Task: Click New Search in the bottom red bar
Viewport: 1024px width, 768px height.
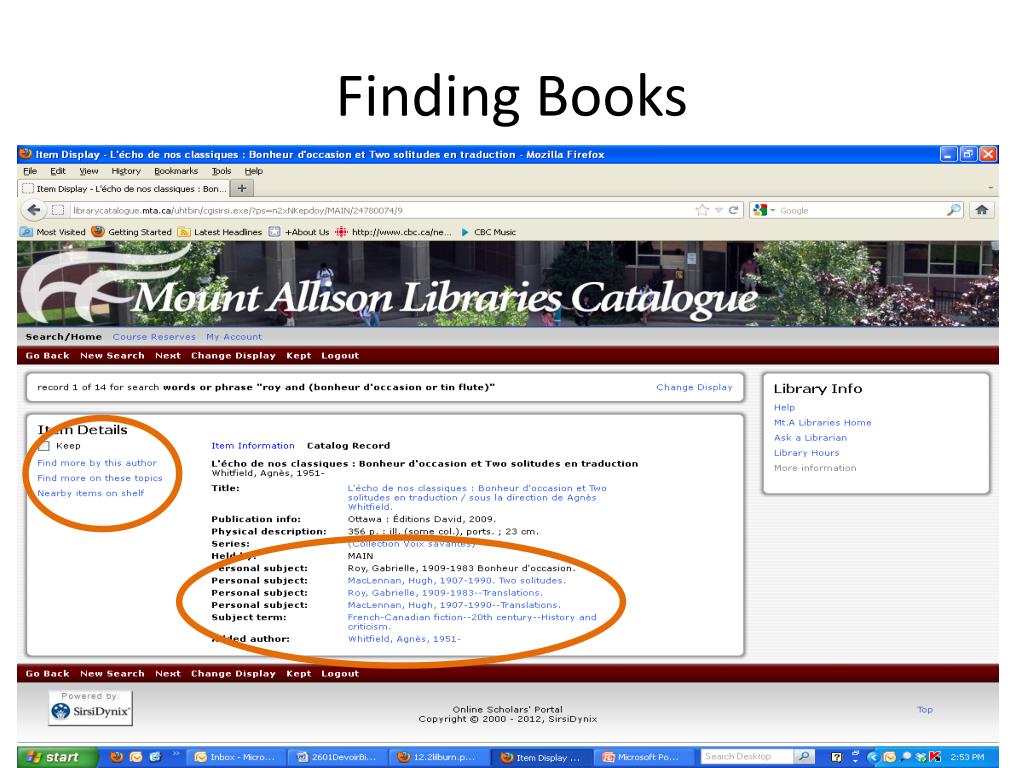Action: [x=112, y=674]
